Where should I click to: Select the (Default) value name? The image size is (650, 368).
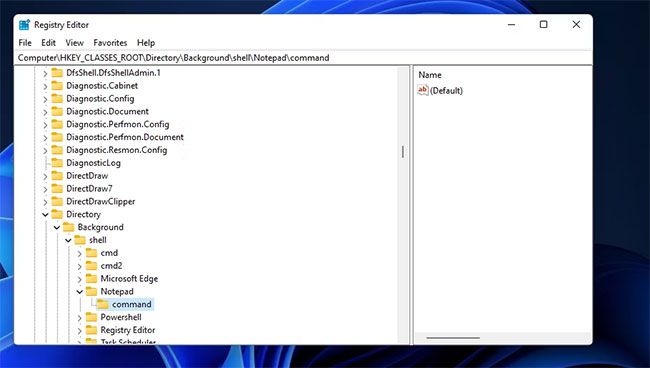click(x=446, y=90)
